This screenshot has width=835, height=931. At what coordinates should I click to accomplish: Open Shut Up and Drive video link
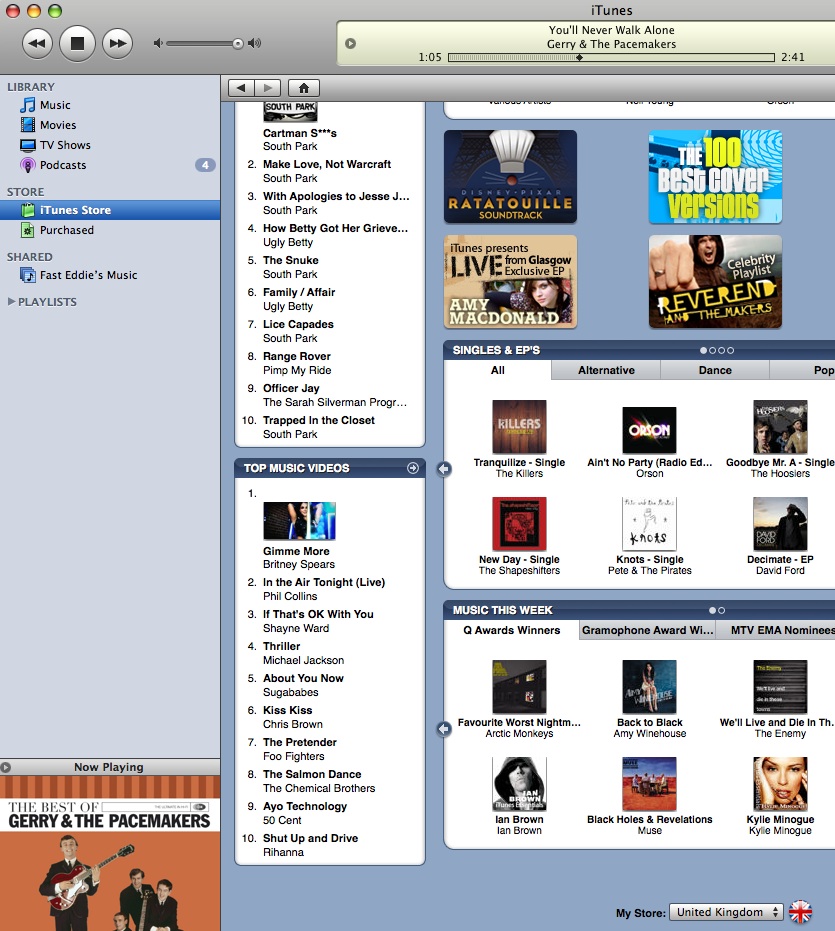click(x=311, y=838)
